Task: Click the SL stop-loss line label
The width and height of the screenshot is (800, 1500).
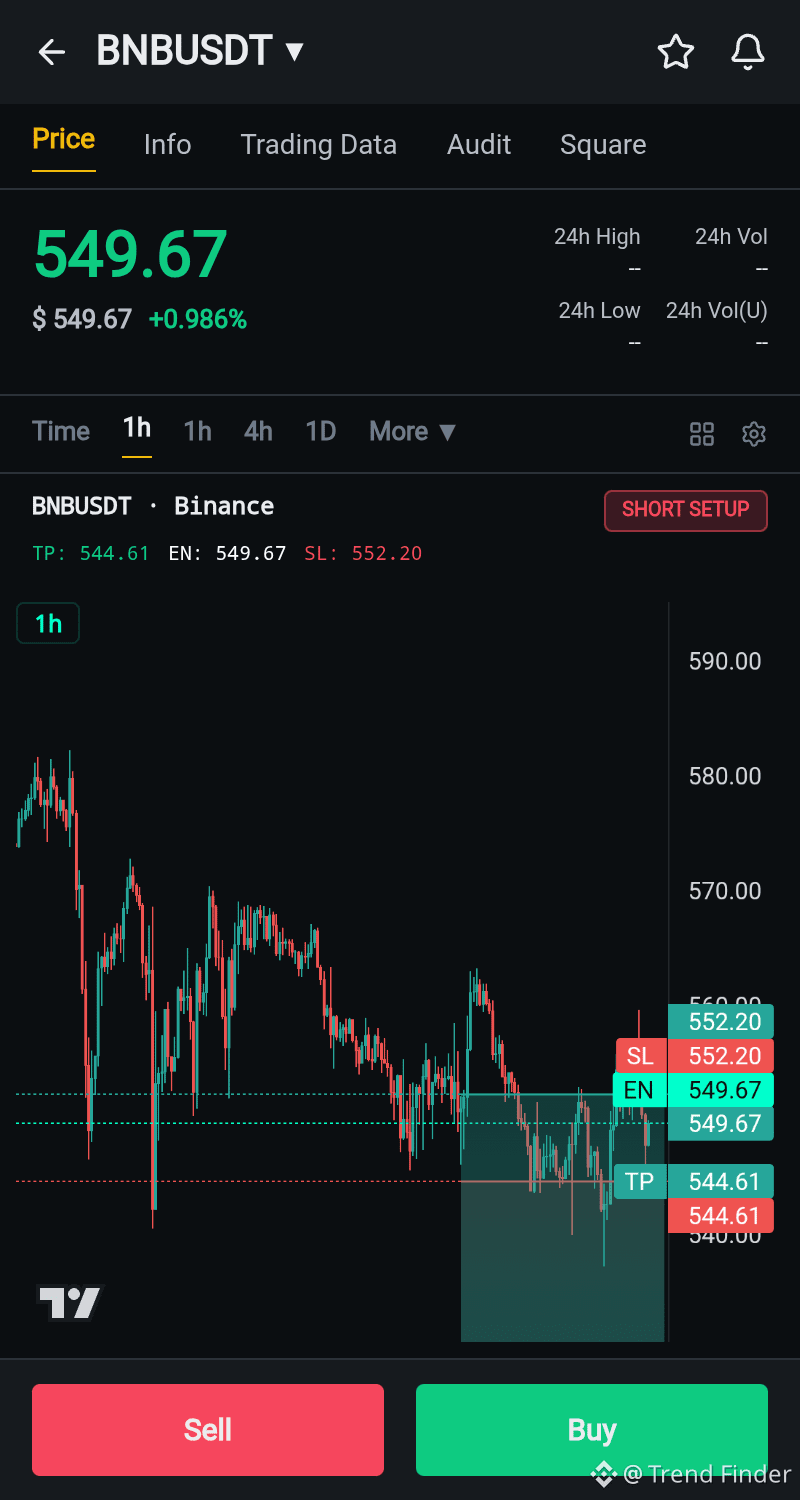Action: [x=640, y=1056]
